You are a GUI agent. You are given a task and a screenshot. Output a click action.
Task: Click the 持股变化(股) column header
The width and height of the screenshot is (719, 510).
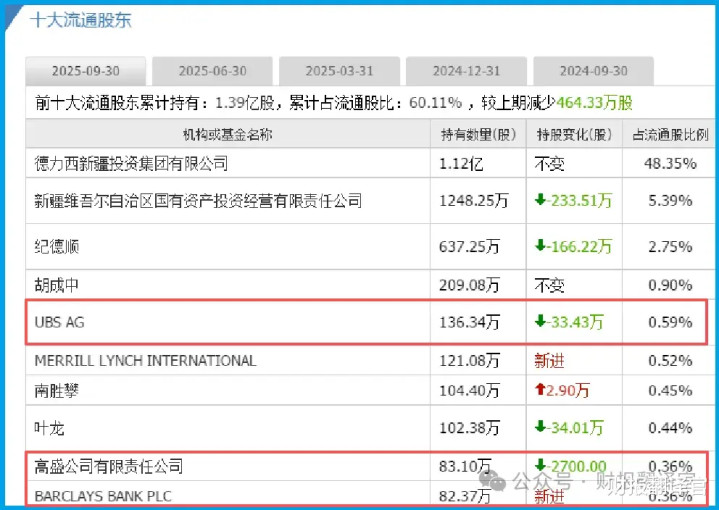[574, 134]
